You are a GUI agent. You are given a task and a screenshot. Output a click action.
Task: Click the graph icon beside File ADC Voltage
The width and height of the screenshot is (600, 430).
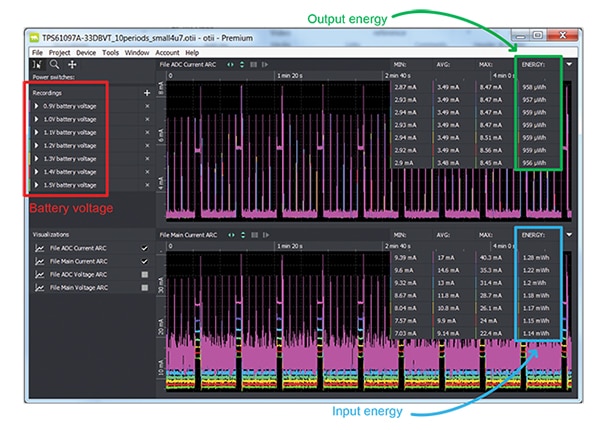39,274
